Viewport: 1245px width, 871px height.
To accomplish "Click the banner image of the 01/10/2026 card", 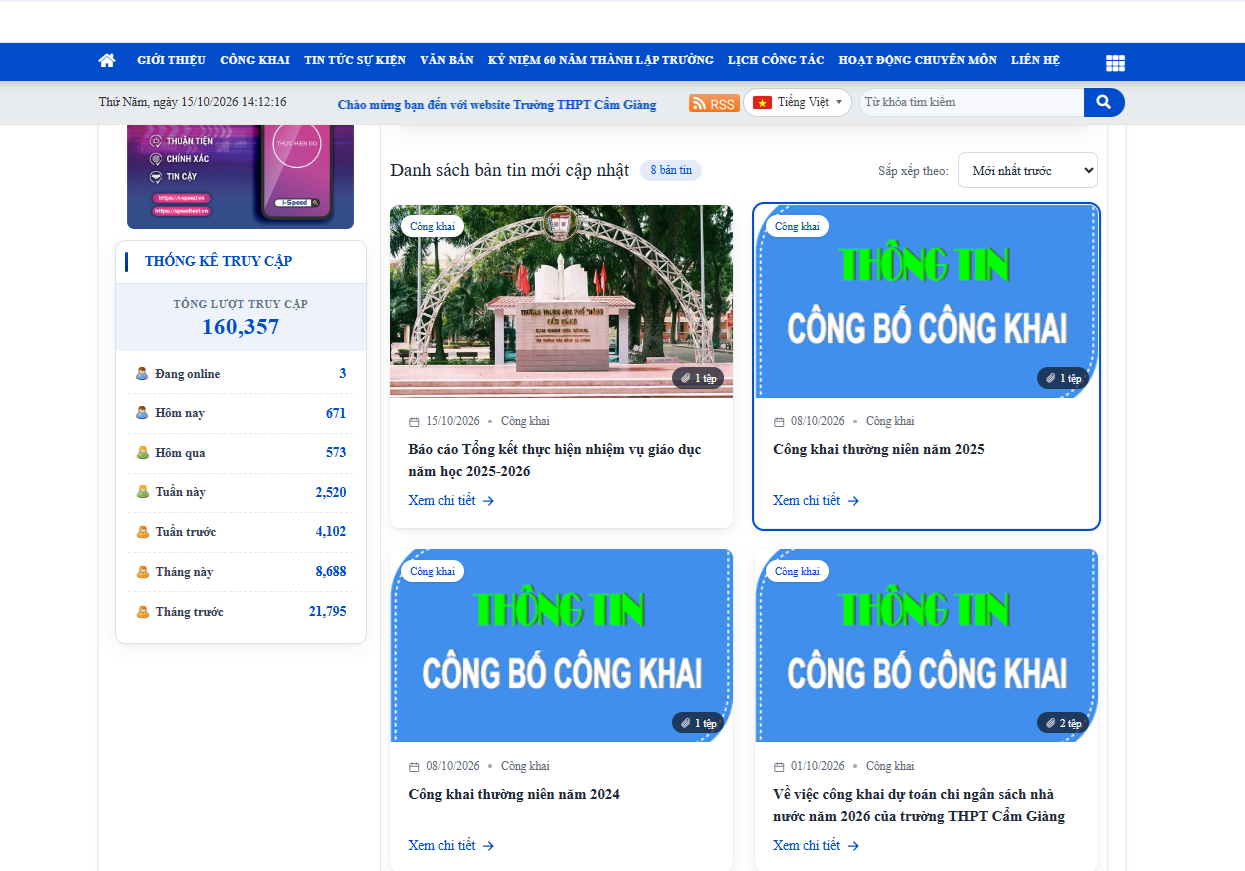I will tap(926, 646).
